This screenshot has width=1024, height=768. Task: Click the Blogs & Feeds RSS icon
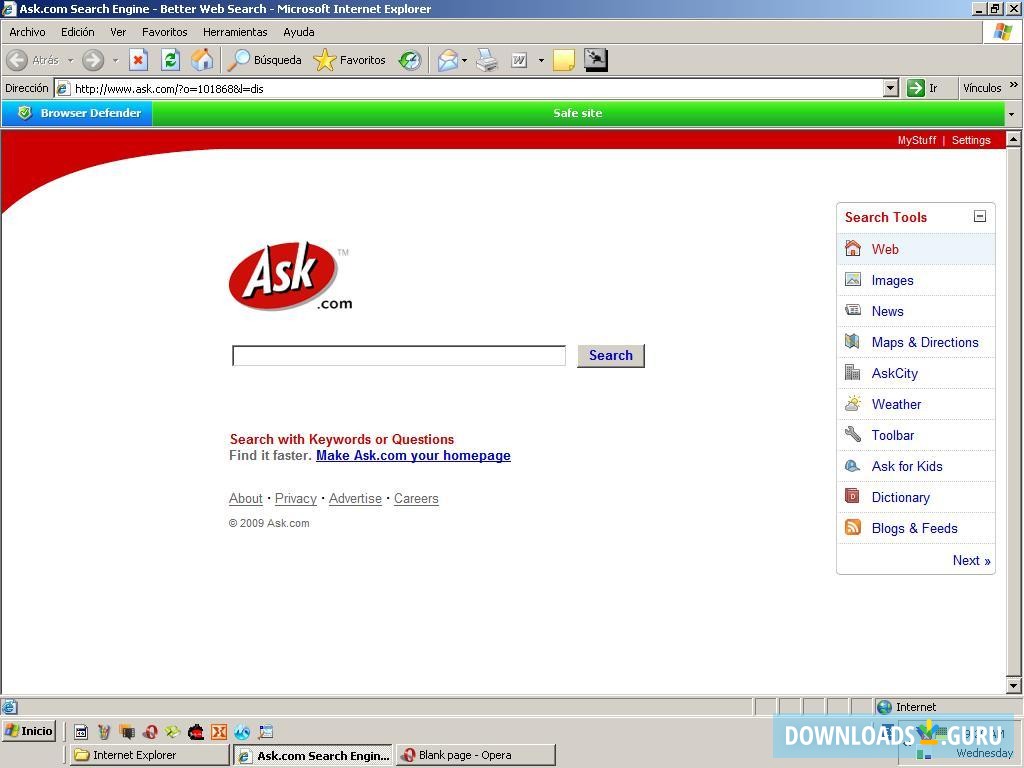[853, 527]
